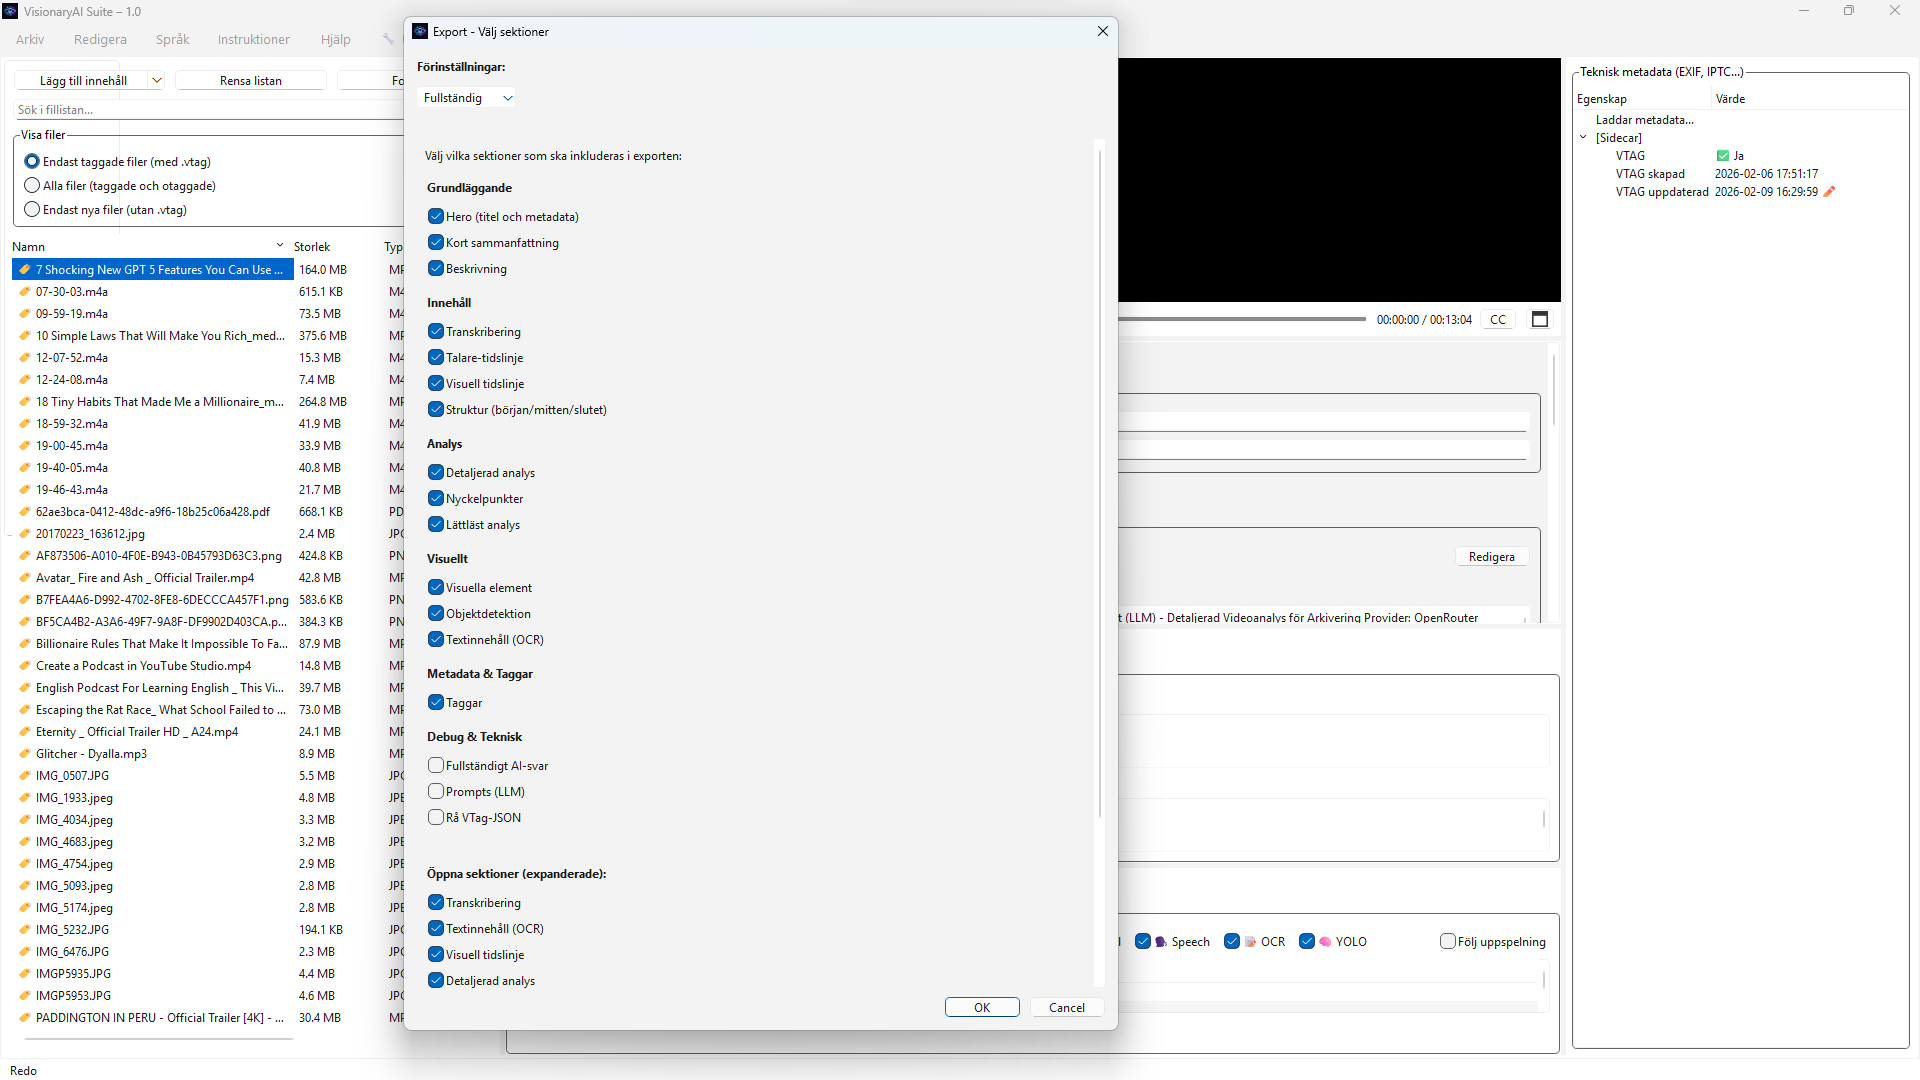Click the CC captions button
The height and width of the screenshot is (1080, 1920).
tap(1497, 320)
